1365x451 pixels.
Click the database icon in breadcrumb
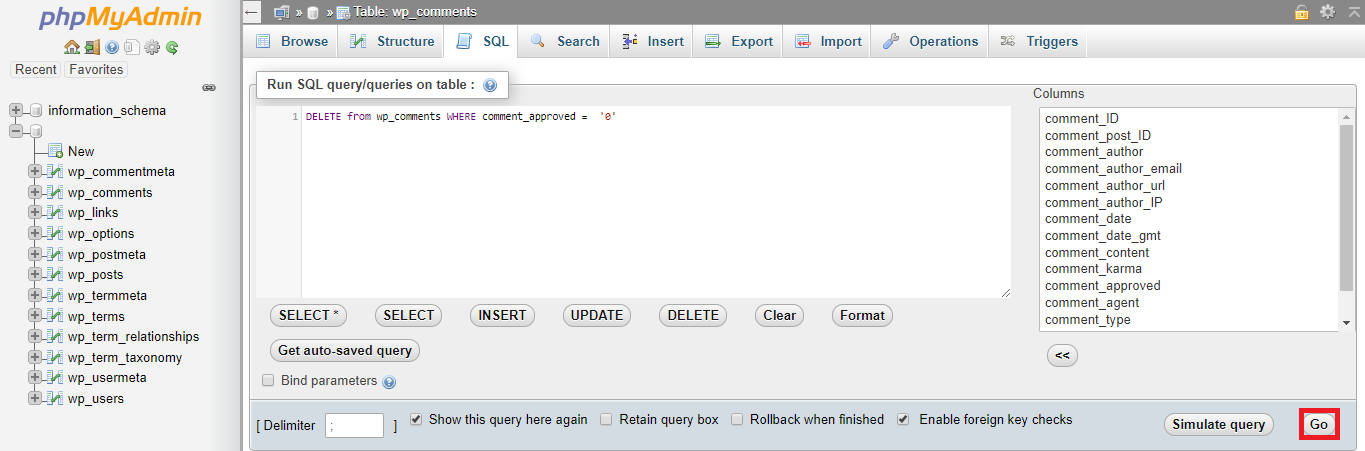coord(313,12)
